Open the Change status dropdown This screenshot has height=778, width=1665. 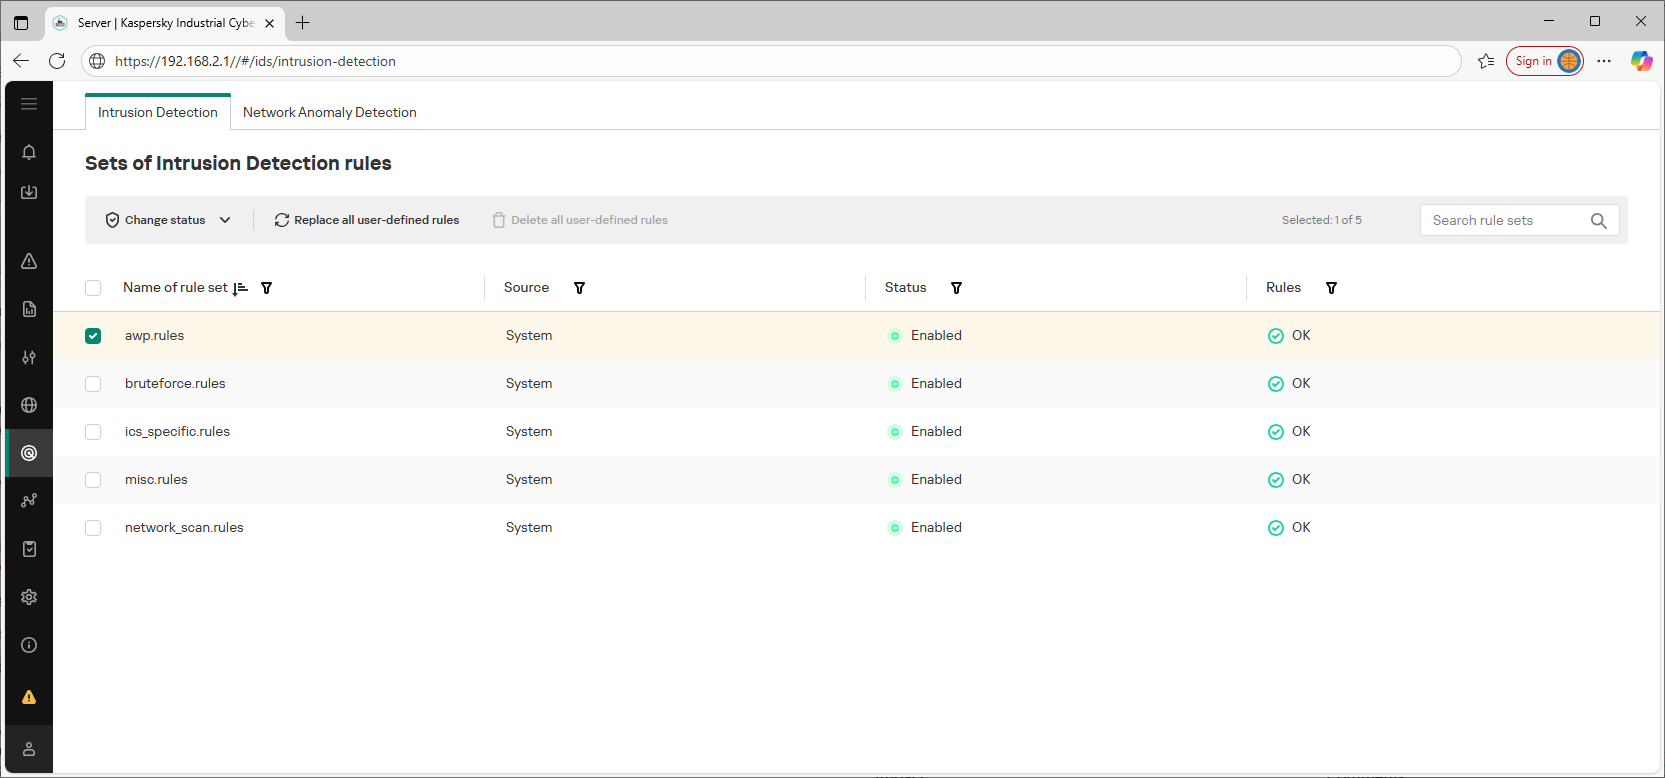point(168,220)
